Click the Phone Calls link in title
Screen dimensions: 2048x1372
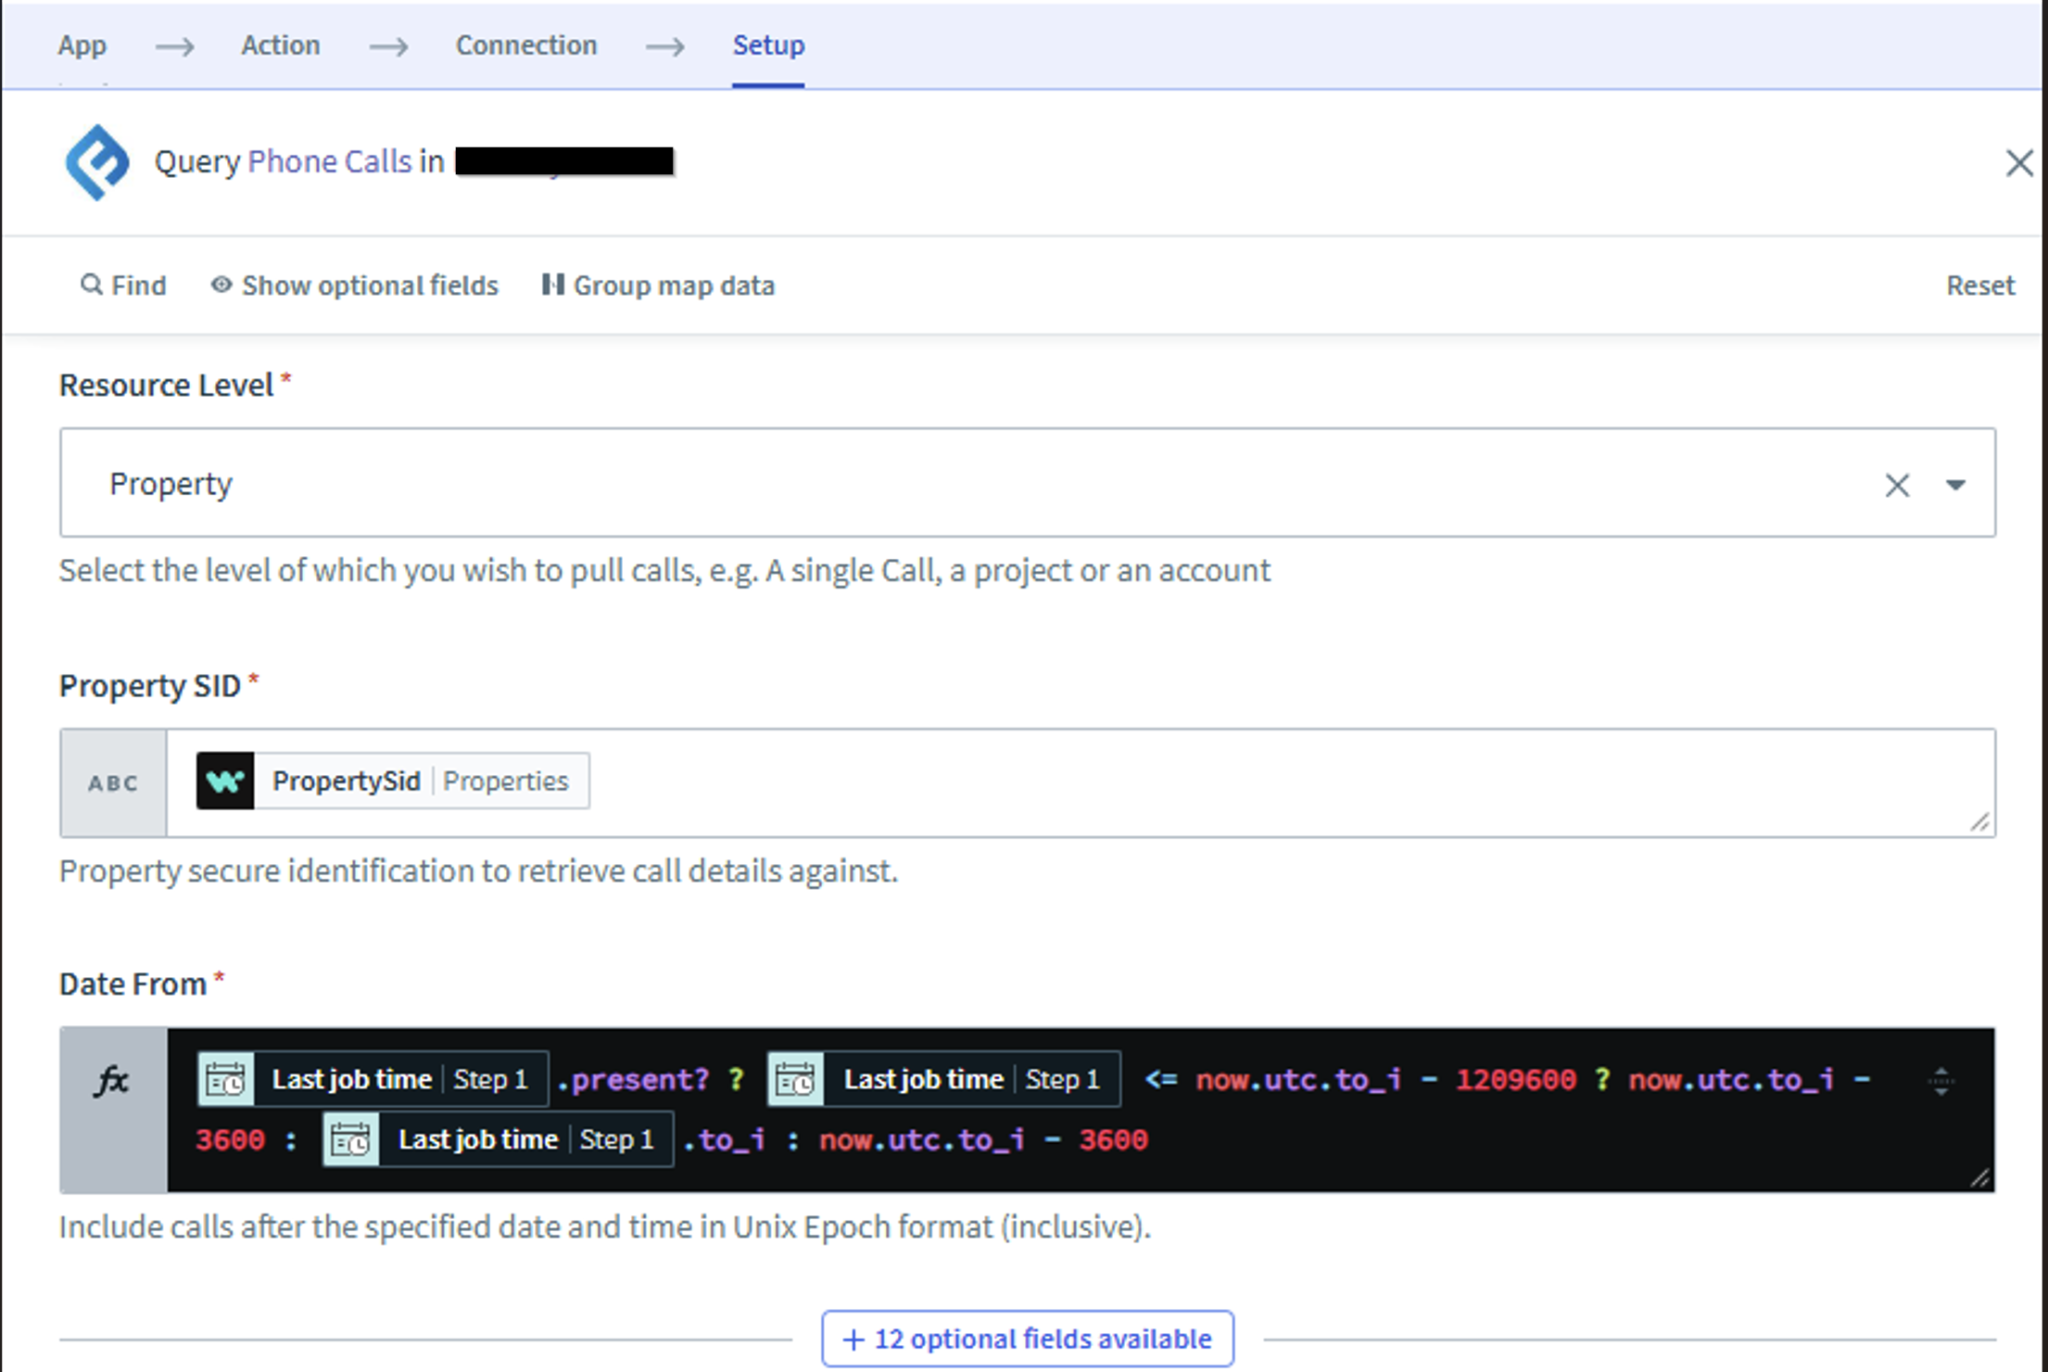(x=329, y=161)
